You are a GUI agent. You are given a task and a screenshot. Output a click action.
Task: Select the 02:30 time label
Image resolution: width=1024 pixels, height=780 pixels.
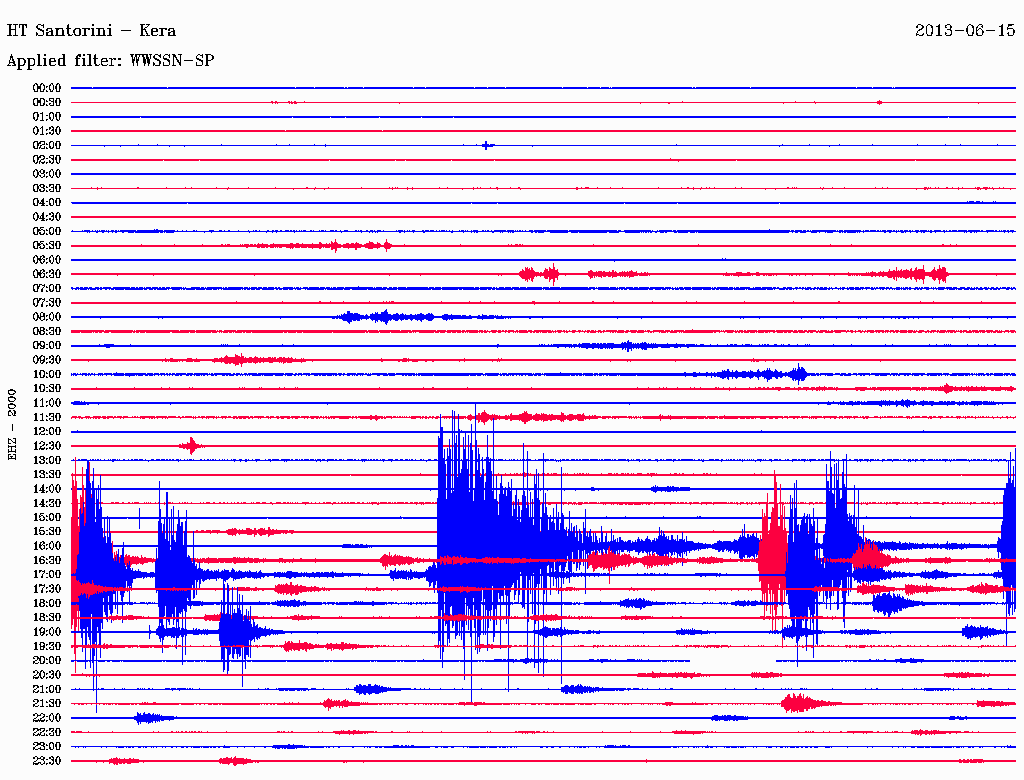[47, 159]
